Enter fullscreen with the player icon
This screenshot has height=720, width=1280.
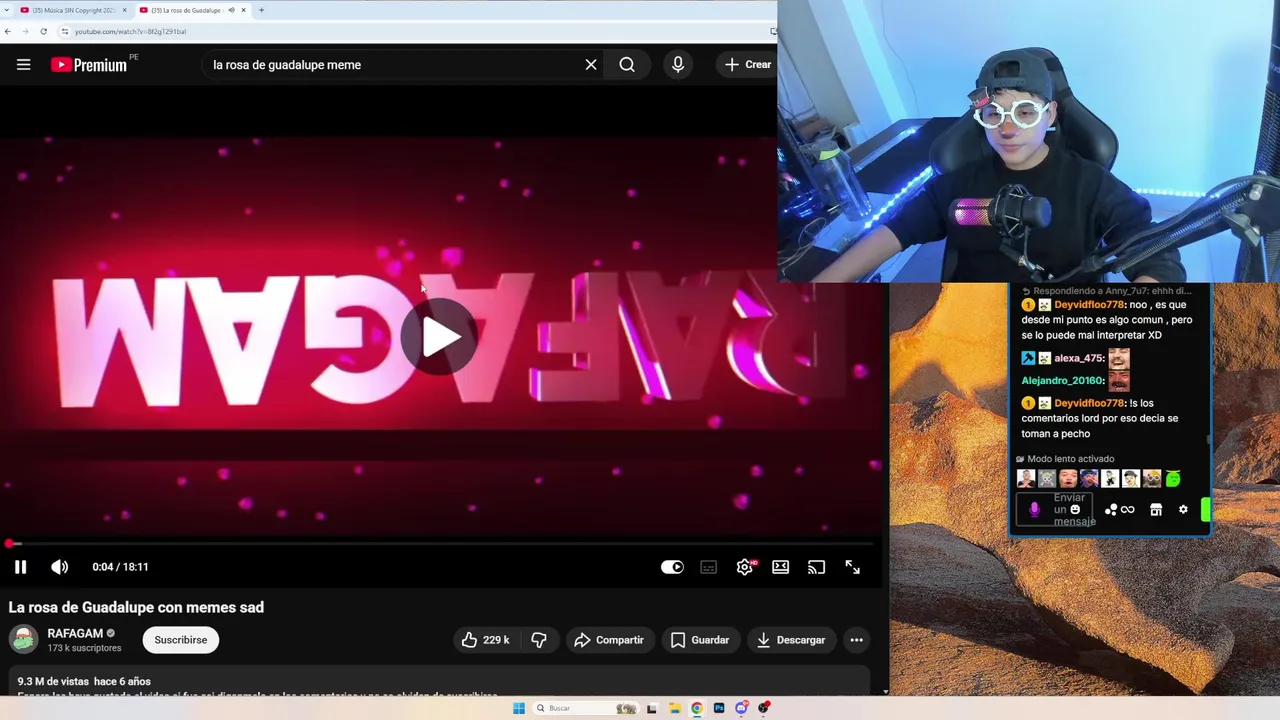(852, 567)
